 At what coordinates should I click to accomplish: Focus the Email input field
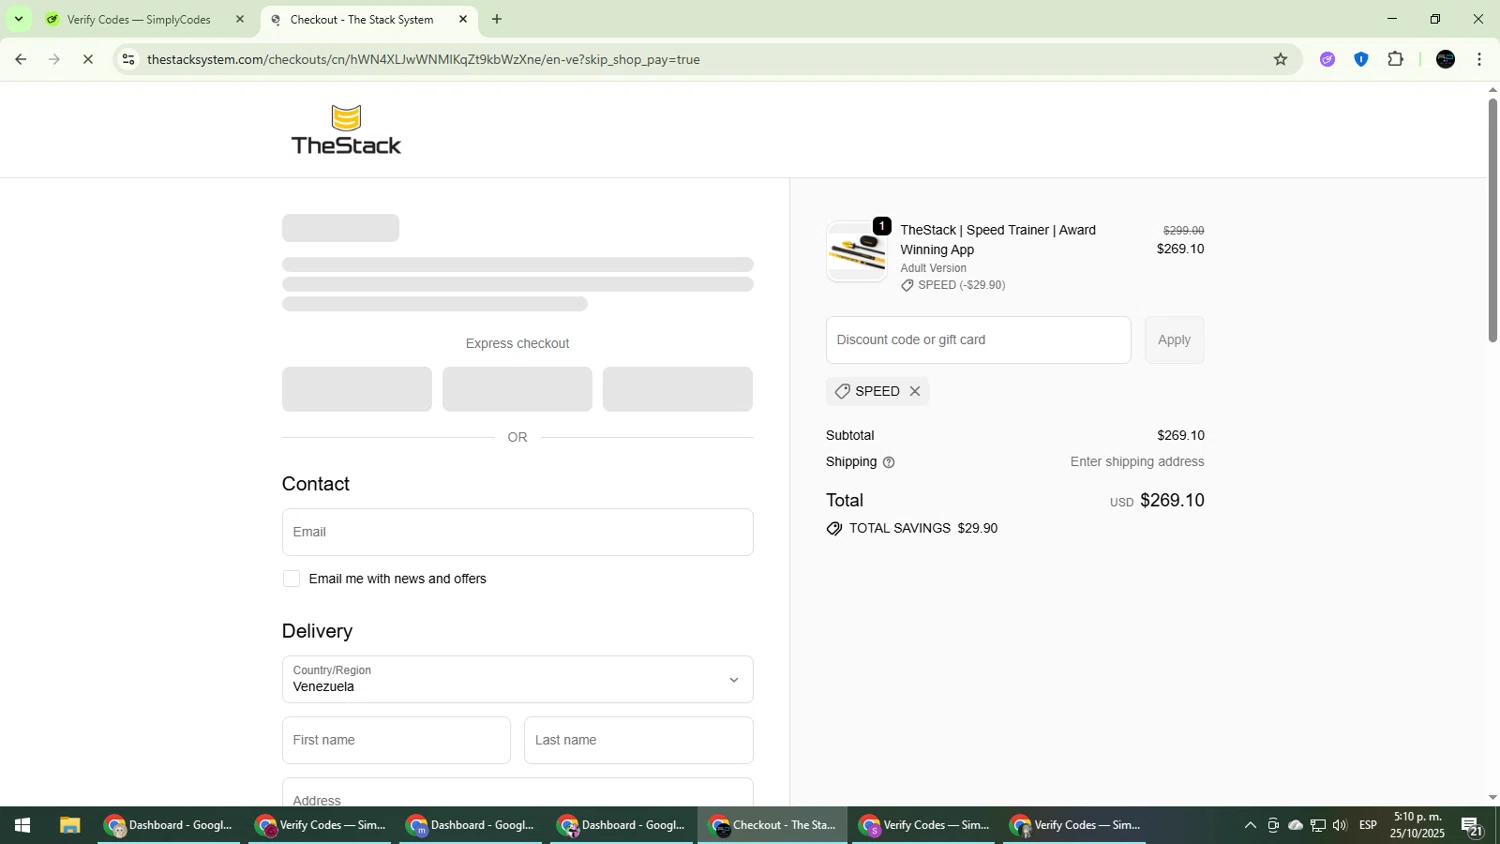[517, 532]
